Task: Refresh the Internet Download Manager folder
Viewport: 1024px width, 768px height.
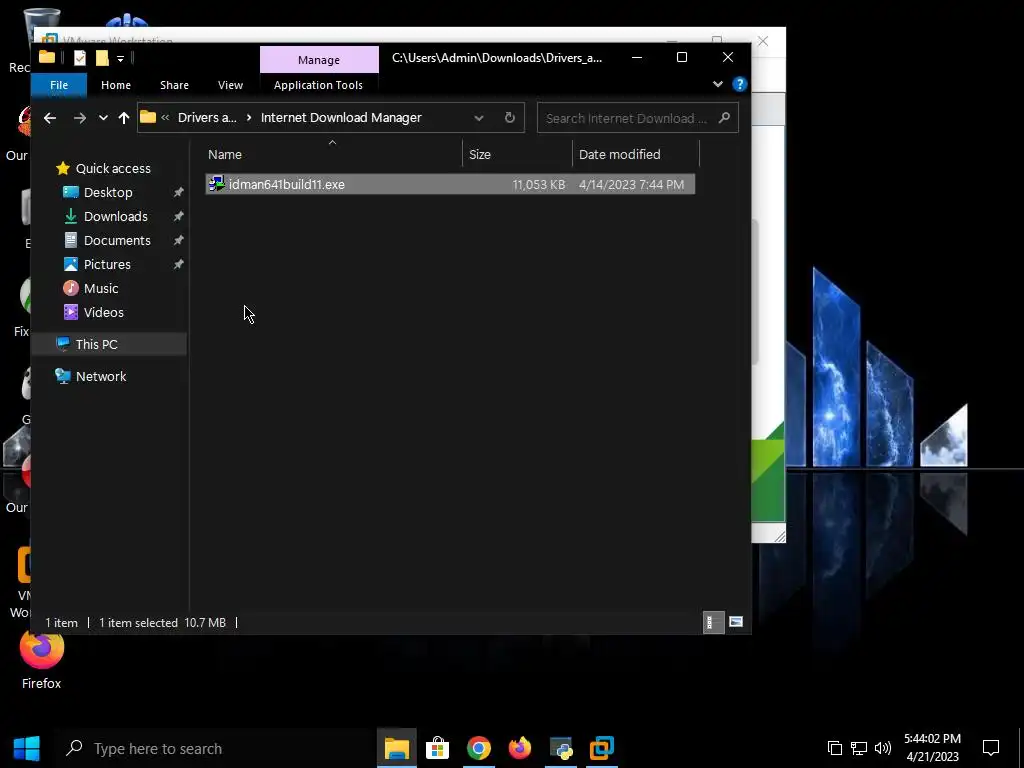Action: 509,118
